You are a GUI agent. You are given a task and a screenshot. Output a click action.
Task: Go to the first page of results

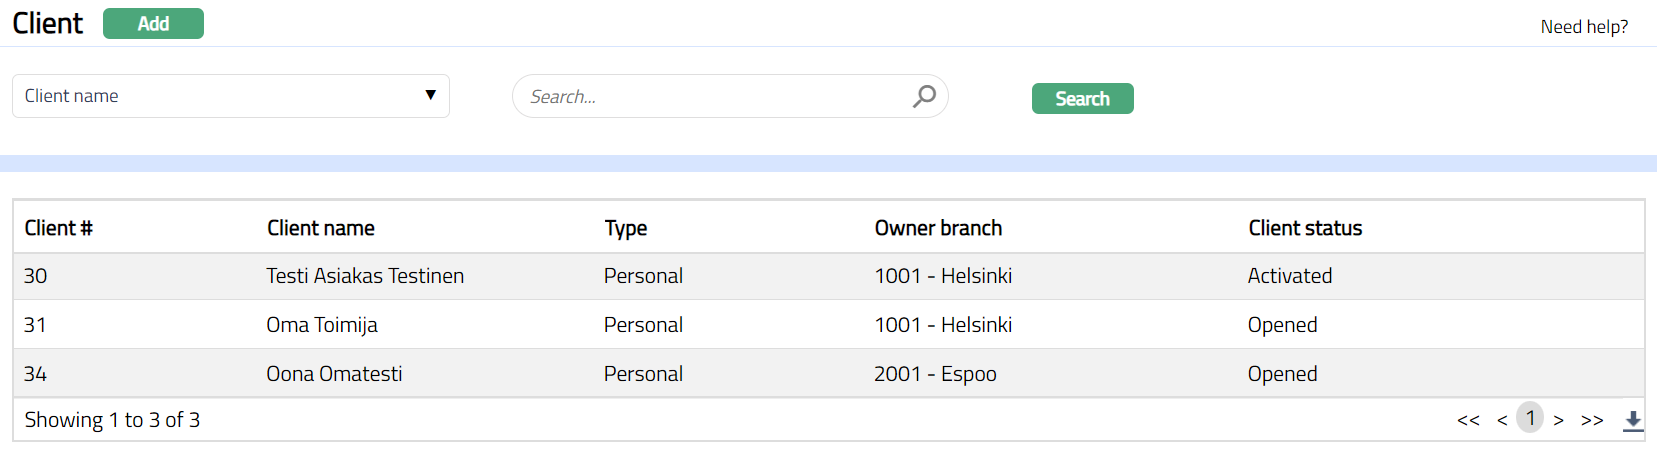pyautogui.click(x=1468, y=420)
